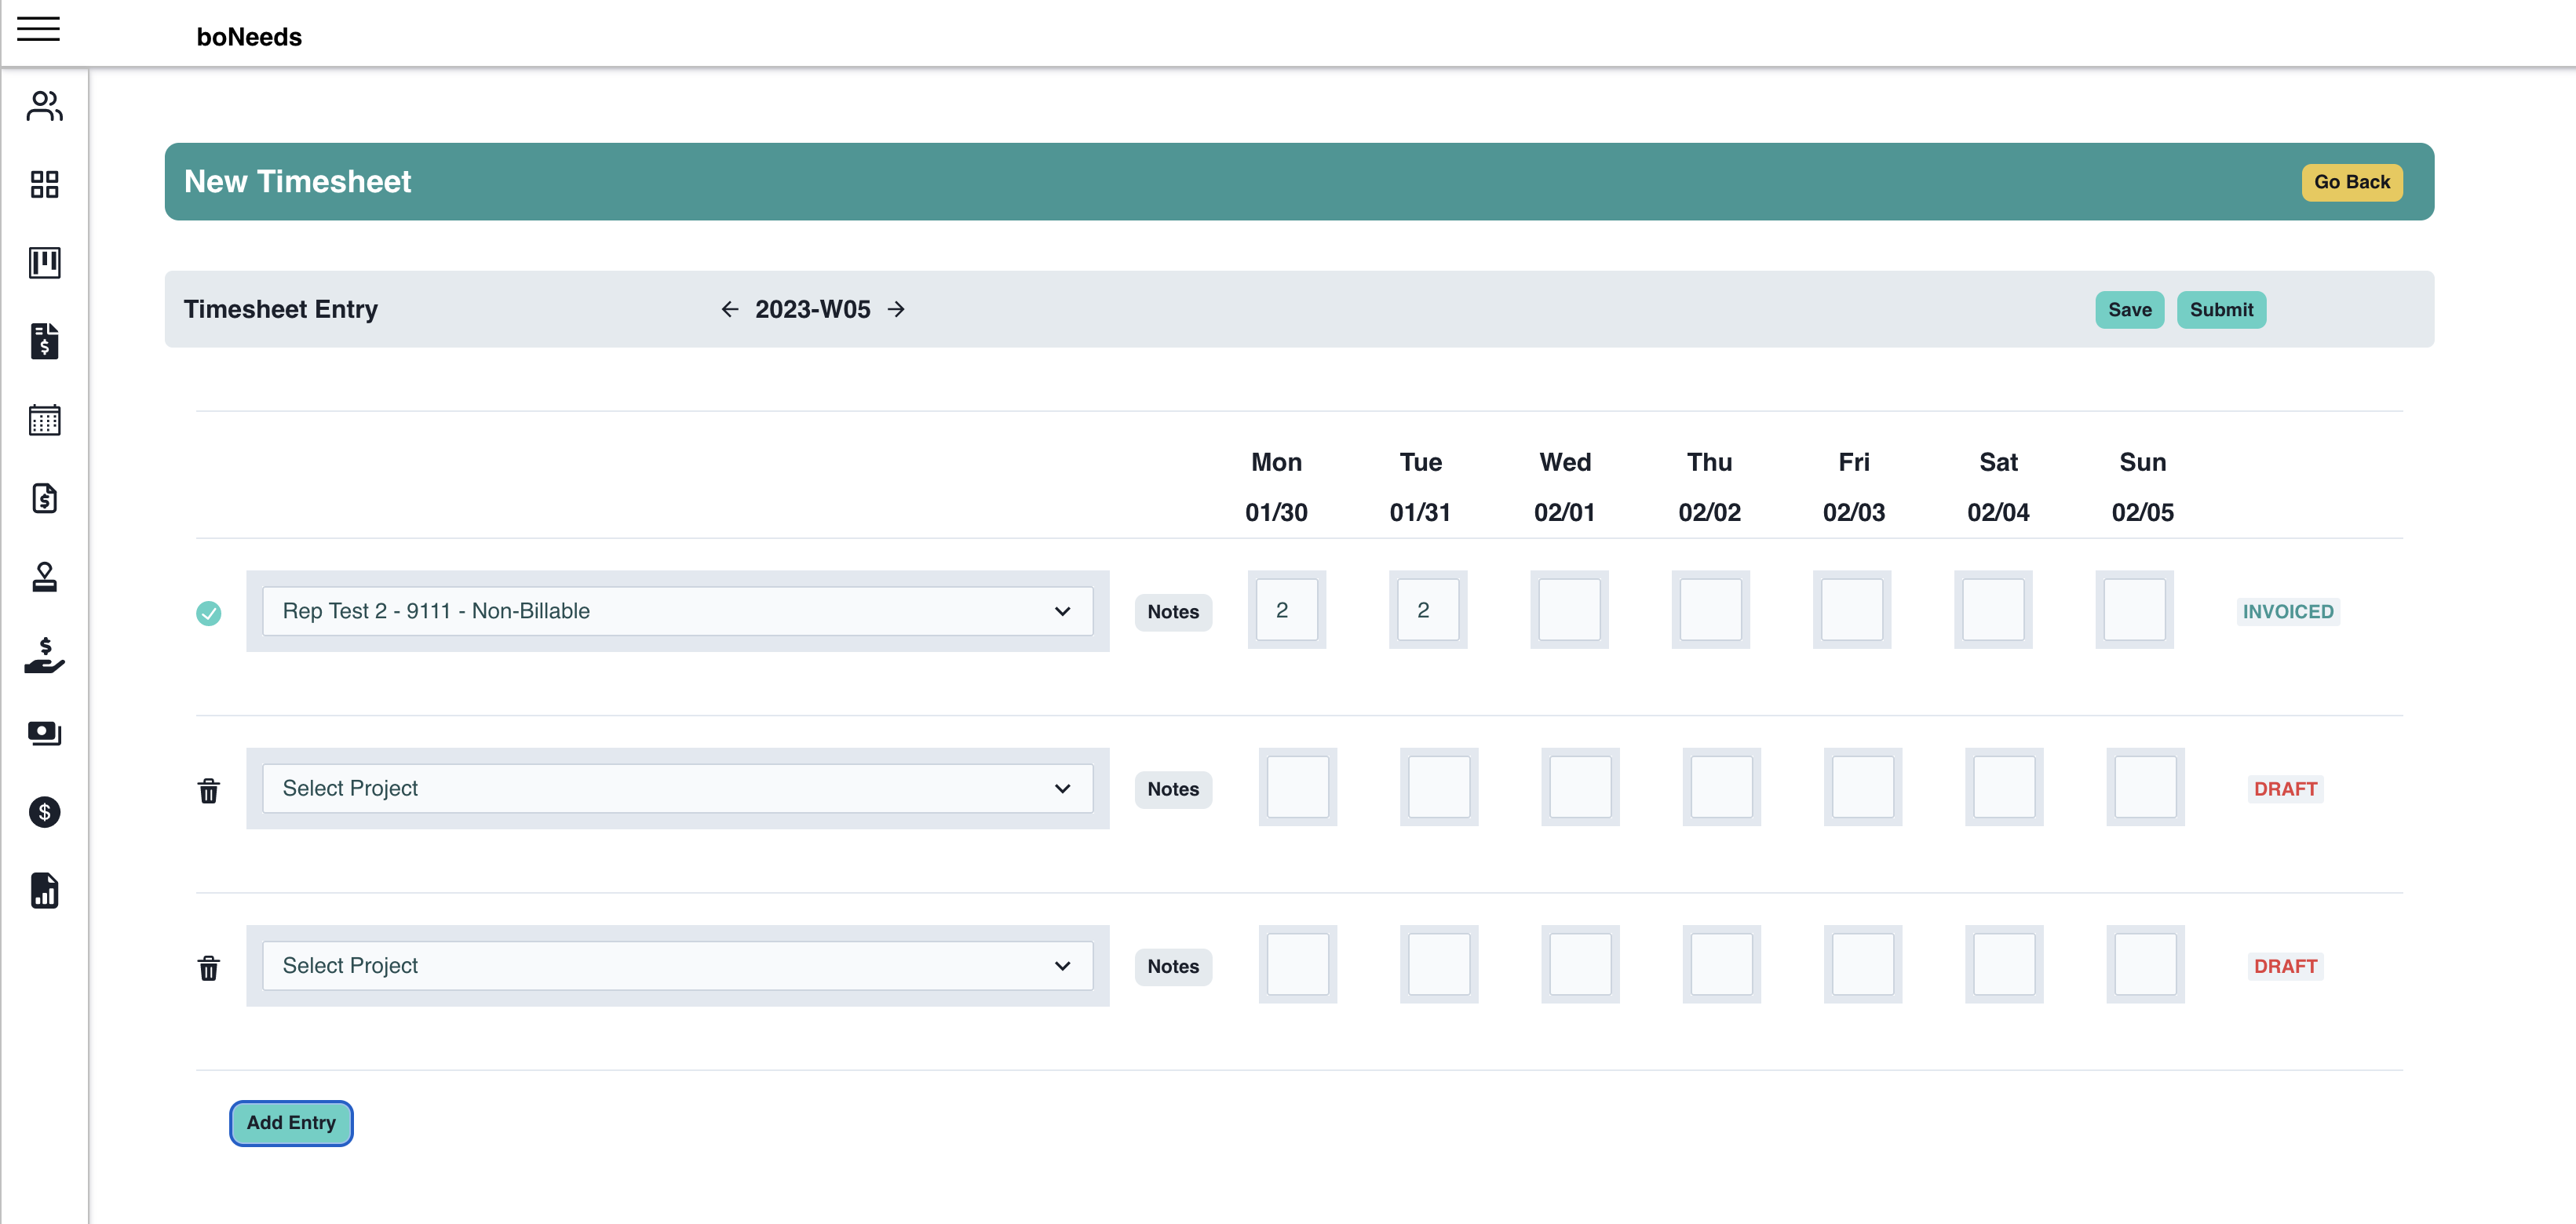
Task: Select the payments hand-with-dollar icon
Action: pos(44,657)
